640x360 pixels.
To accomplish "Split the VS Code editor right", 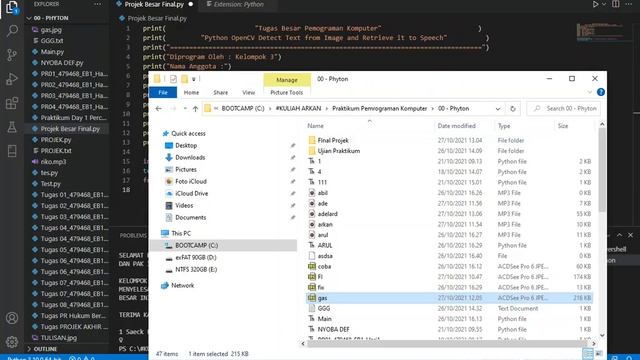I will (616, 4).
